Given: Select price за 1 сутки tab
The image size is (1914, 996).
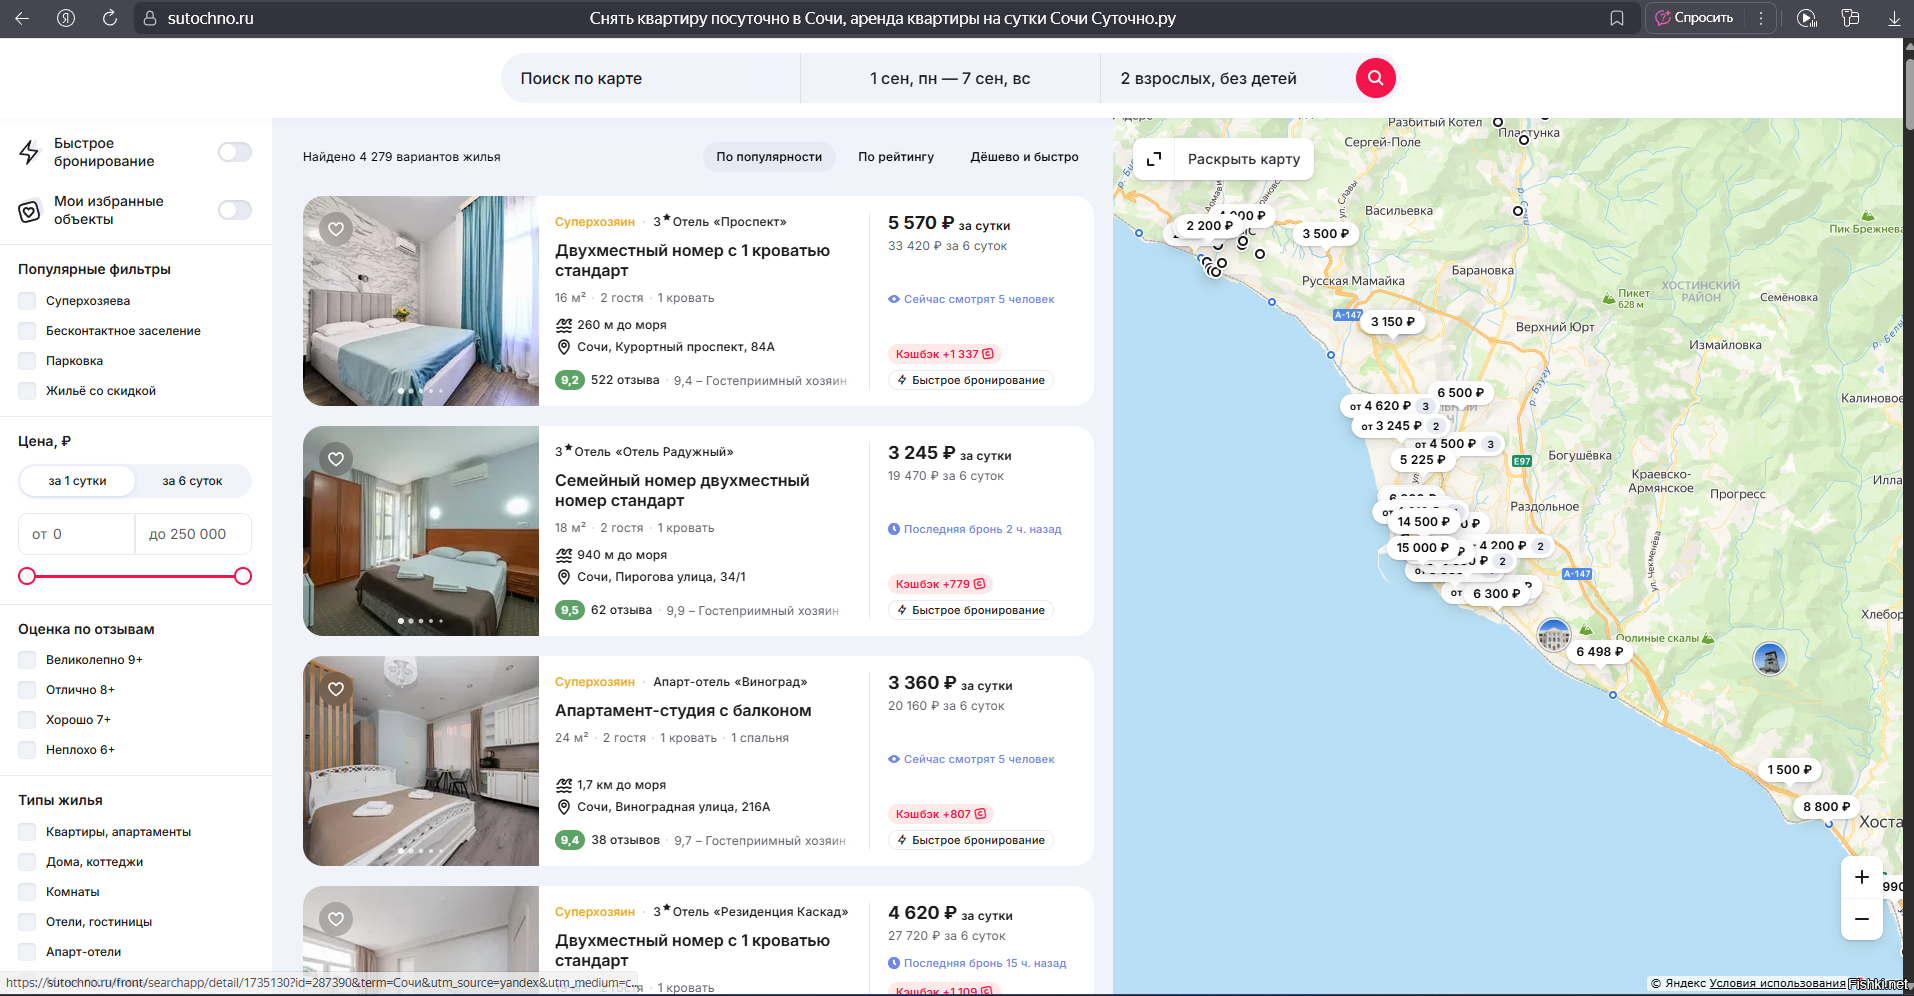Looking at the screenshot, I should point(77,481).
